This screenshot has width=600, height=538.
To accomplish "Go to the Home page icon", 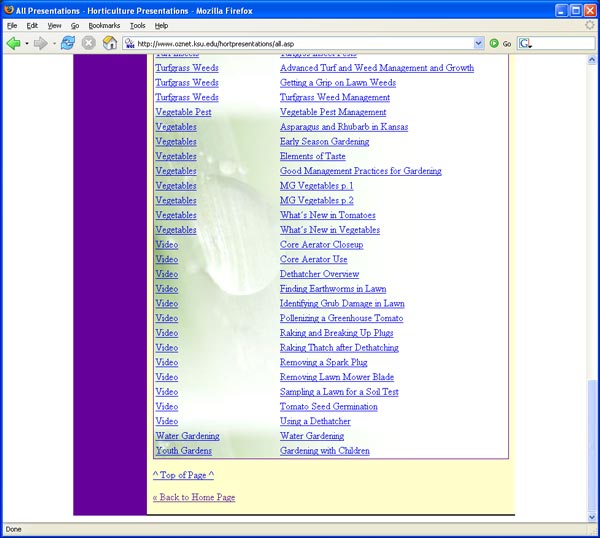I will pos(110,43).
